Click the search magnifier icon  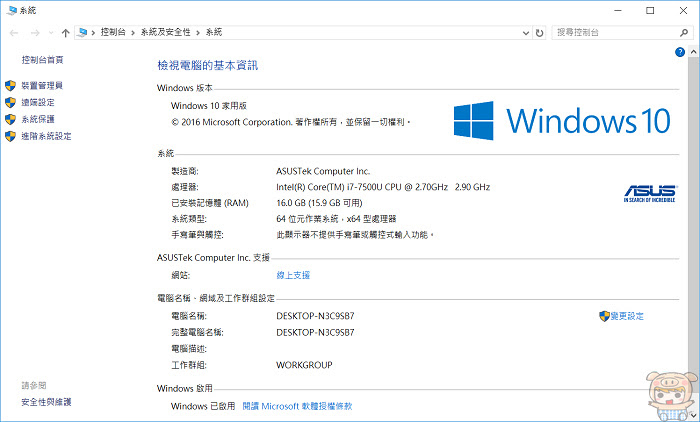[x=683, y=32]
